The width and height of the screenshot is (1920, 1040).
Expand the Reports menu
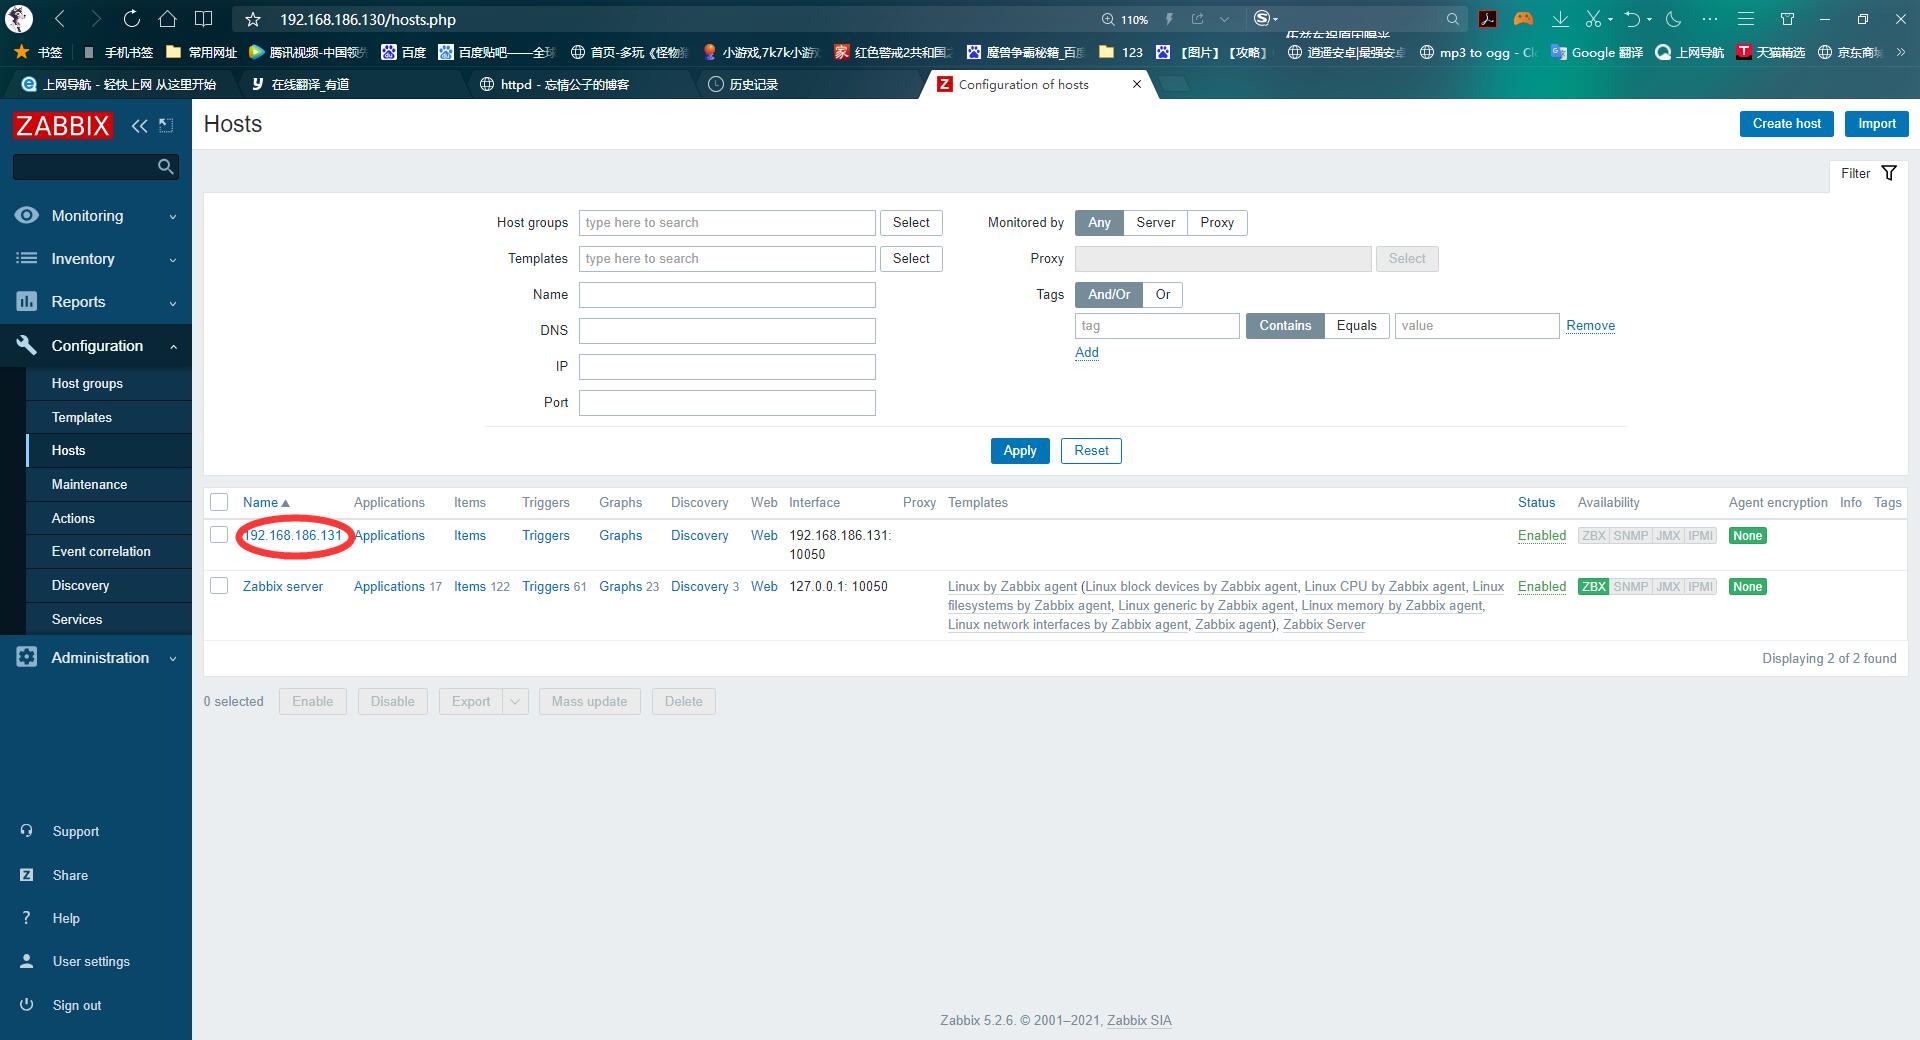[96, 302]
